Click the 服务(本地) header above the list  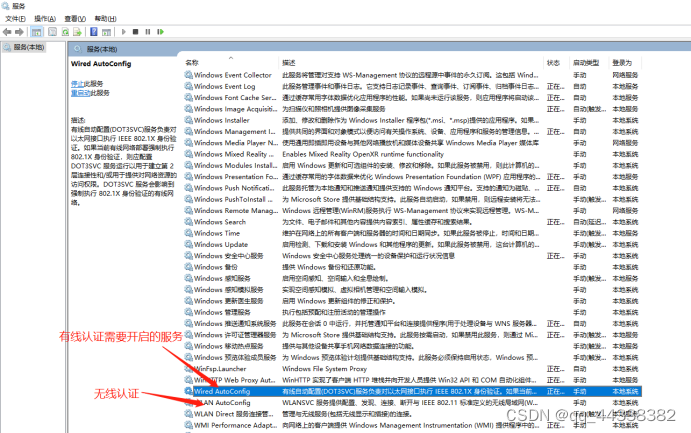102,49
